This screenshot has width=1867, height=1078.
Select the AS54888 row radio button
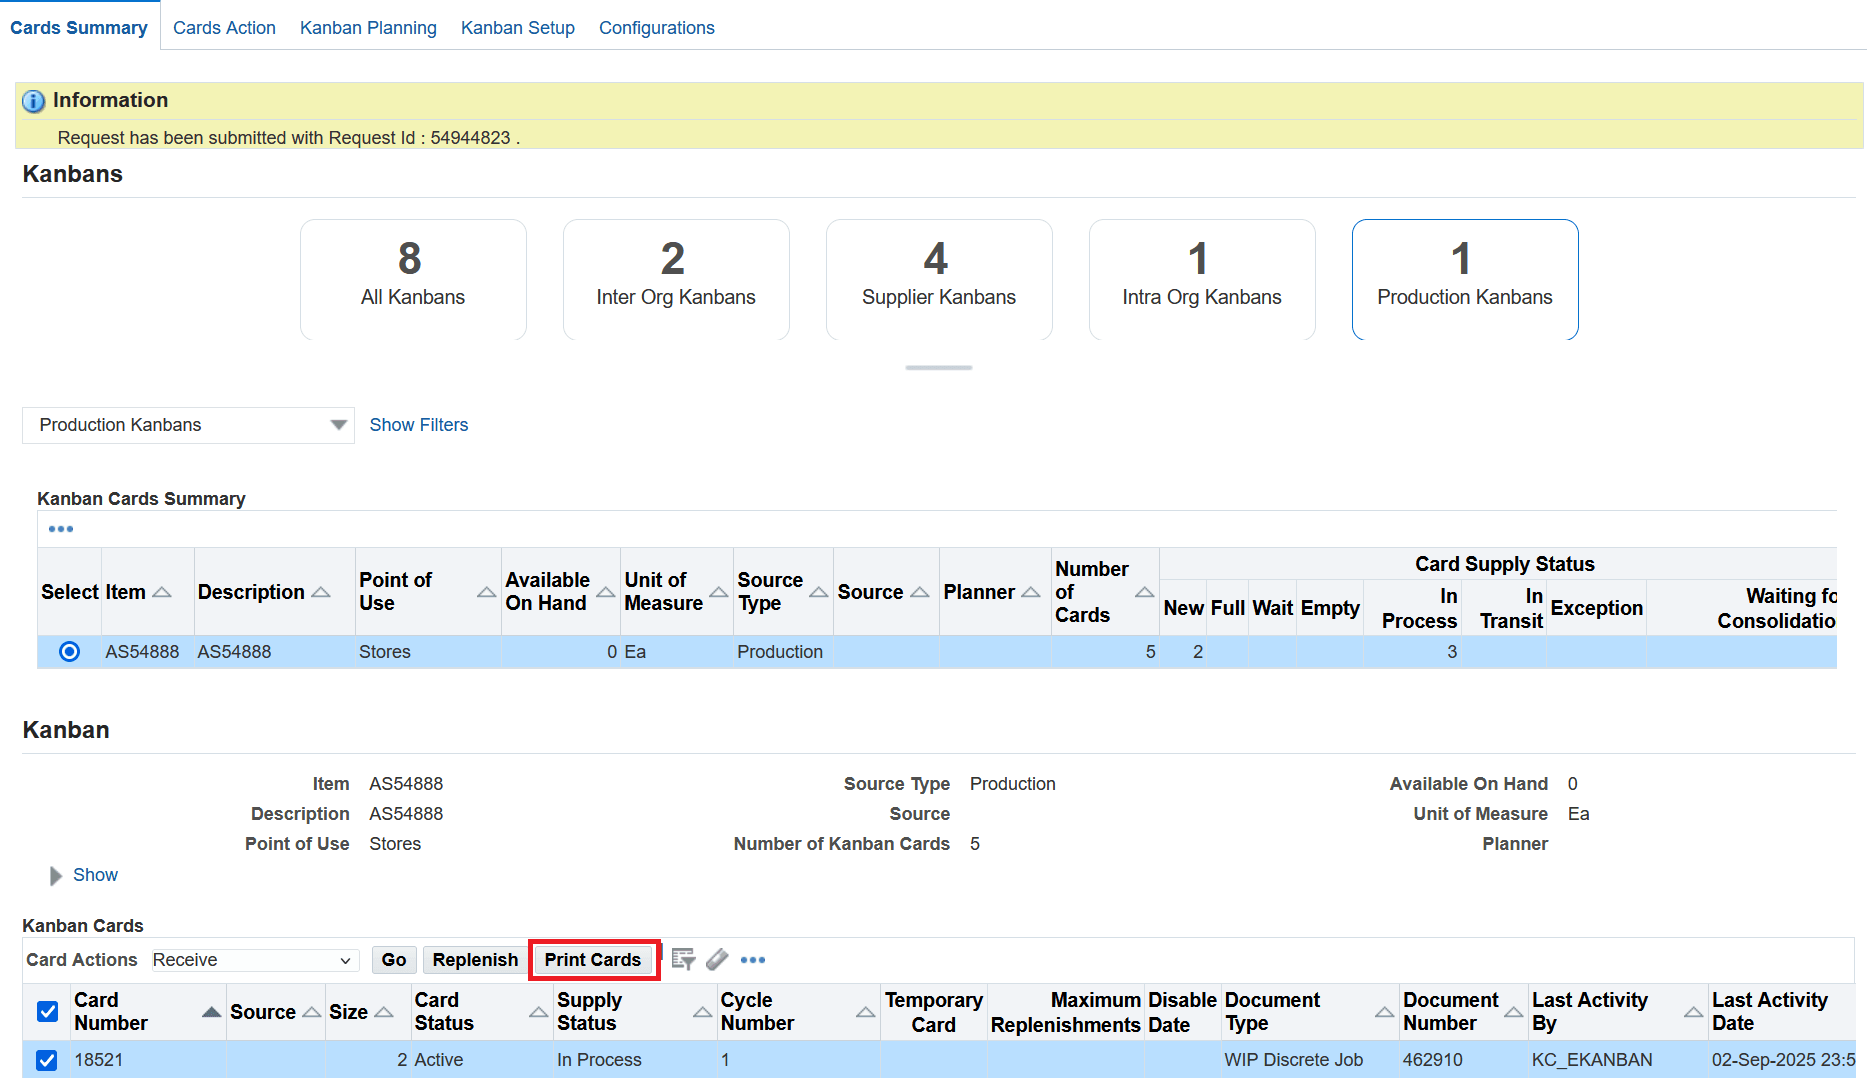pos(69,652)
